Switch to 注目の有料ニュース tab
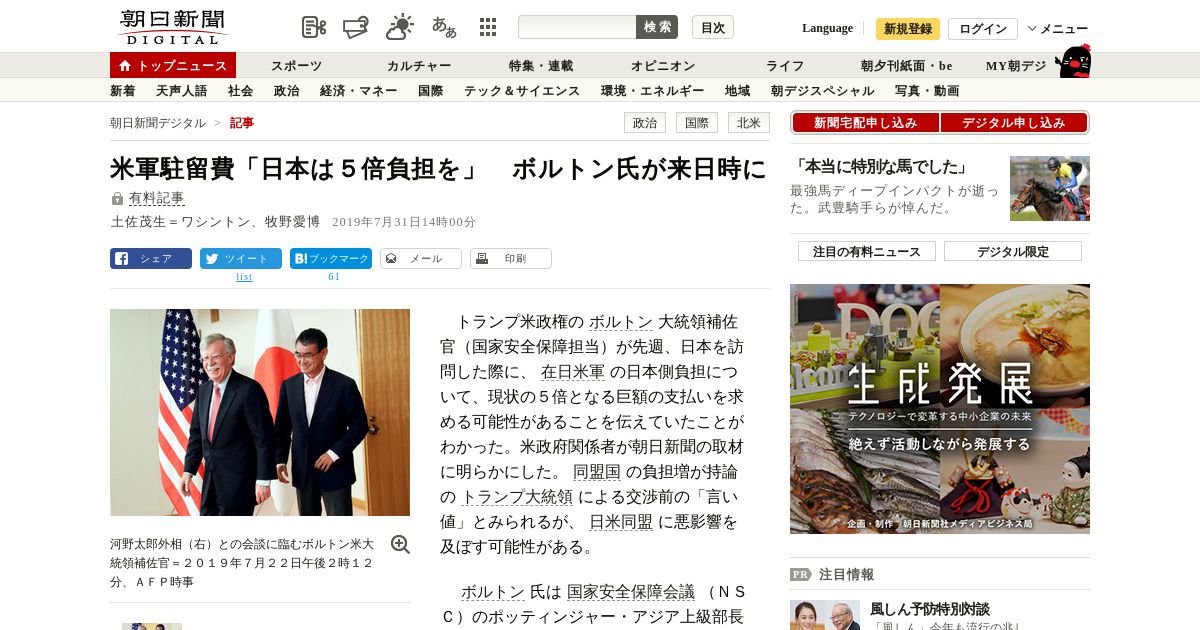The image size is (1200, 630). click(x=867, y=251)
